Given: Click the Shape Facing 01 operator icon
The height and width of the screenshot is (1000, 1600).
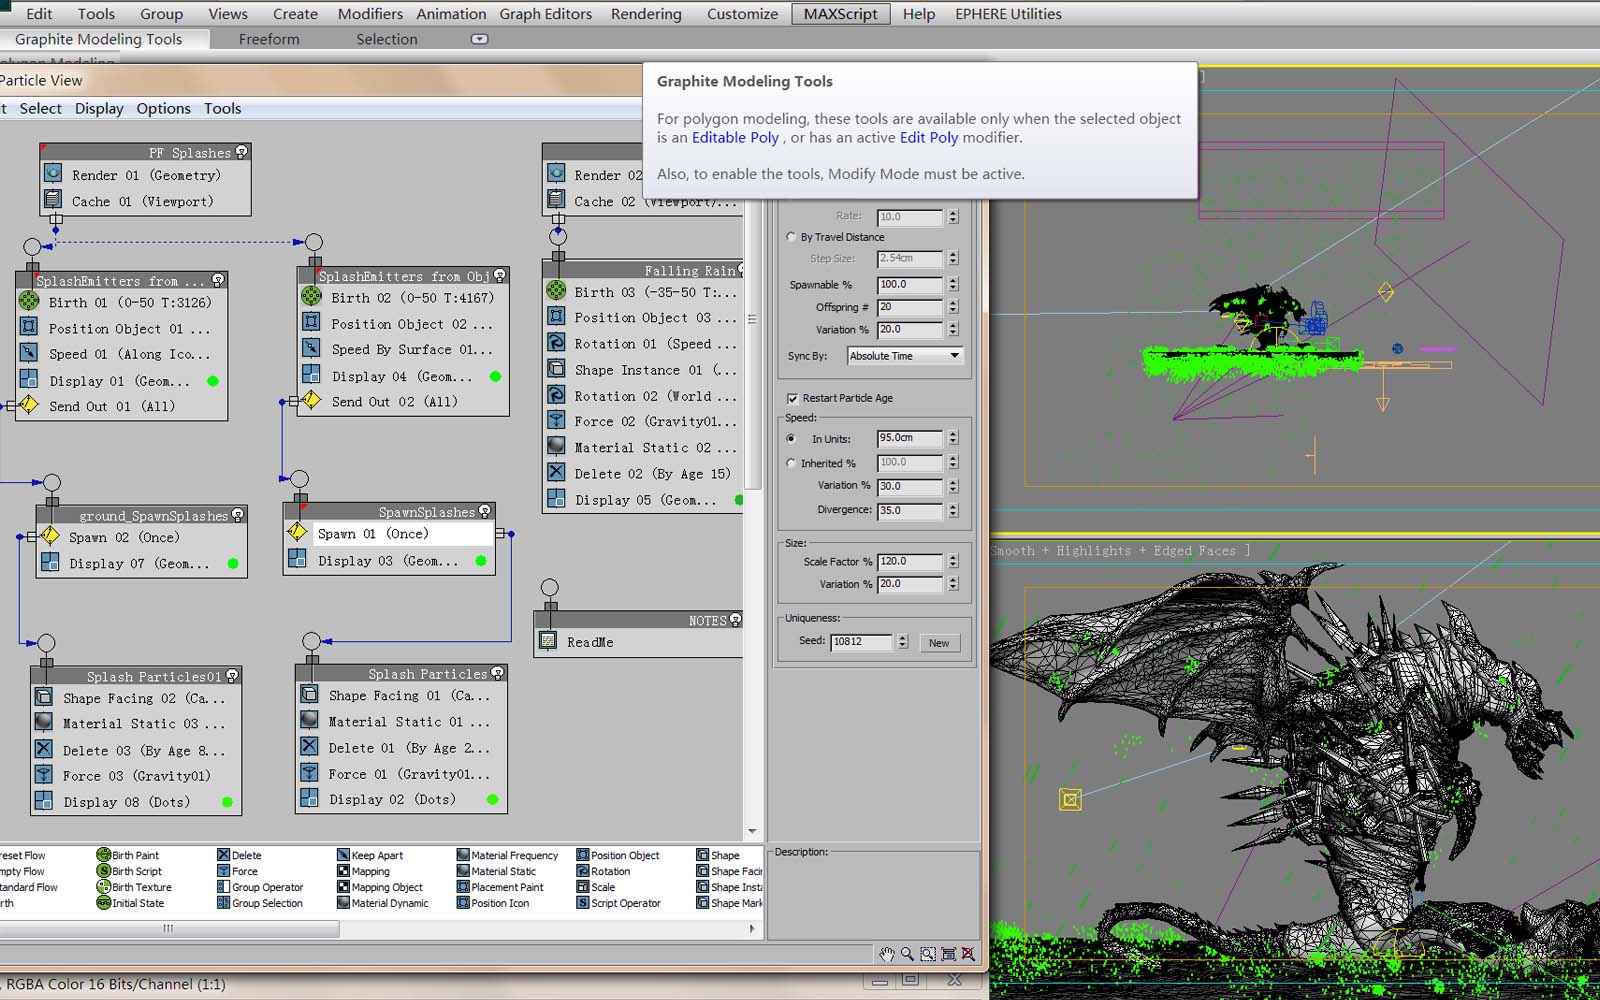Looking at the screenshot, I should point(310,694).
